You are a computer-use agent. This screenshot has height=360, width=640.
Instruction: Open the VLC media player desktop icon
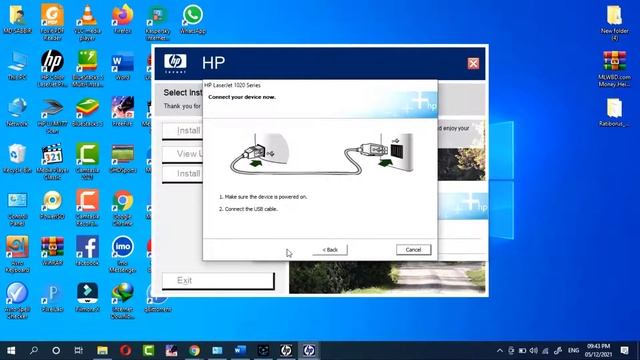click(x=87, y=22)
